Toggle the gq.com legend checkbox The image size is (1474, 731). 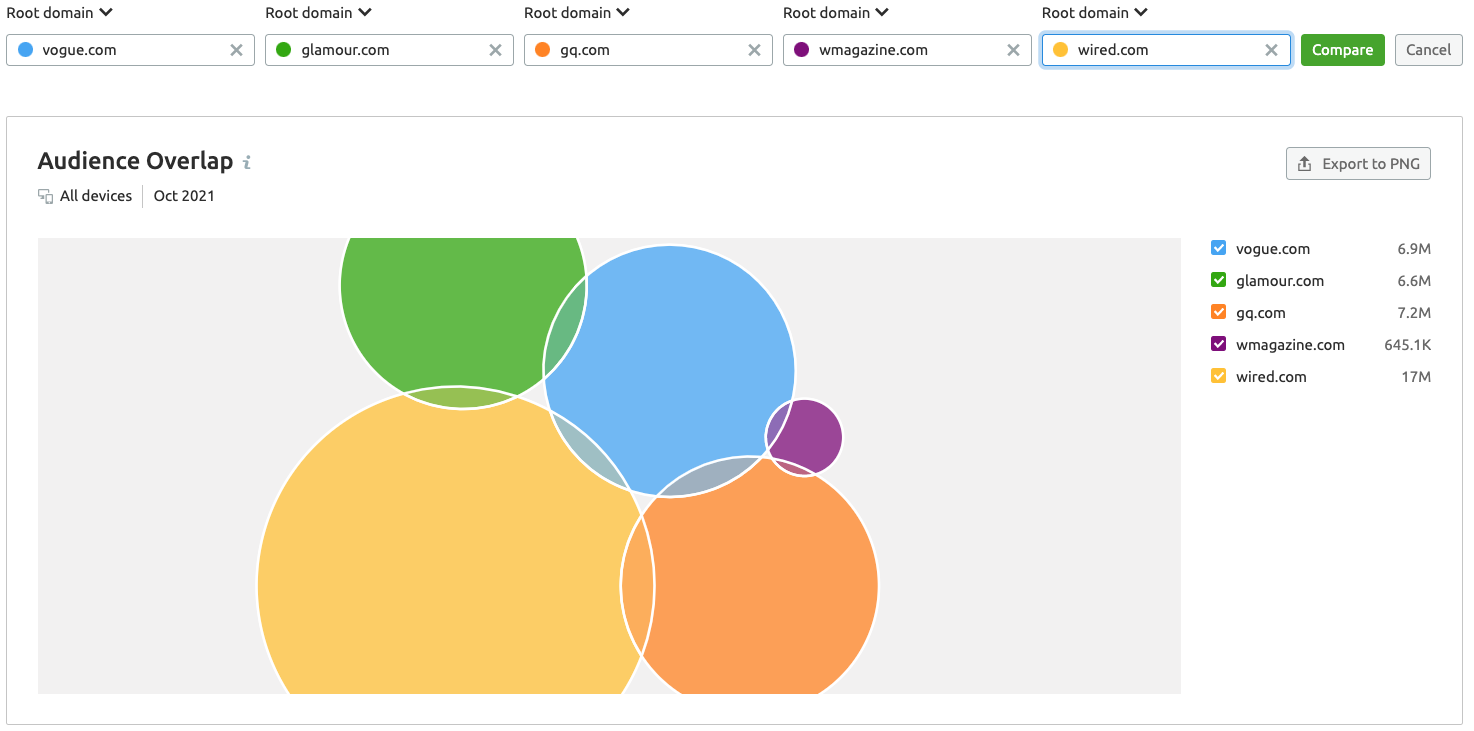pyautogui.click(x=1218, y=312)
